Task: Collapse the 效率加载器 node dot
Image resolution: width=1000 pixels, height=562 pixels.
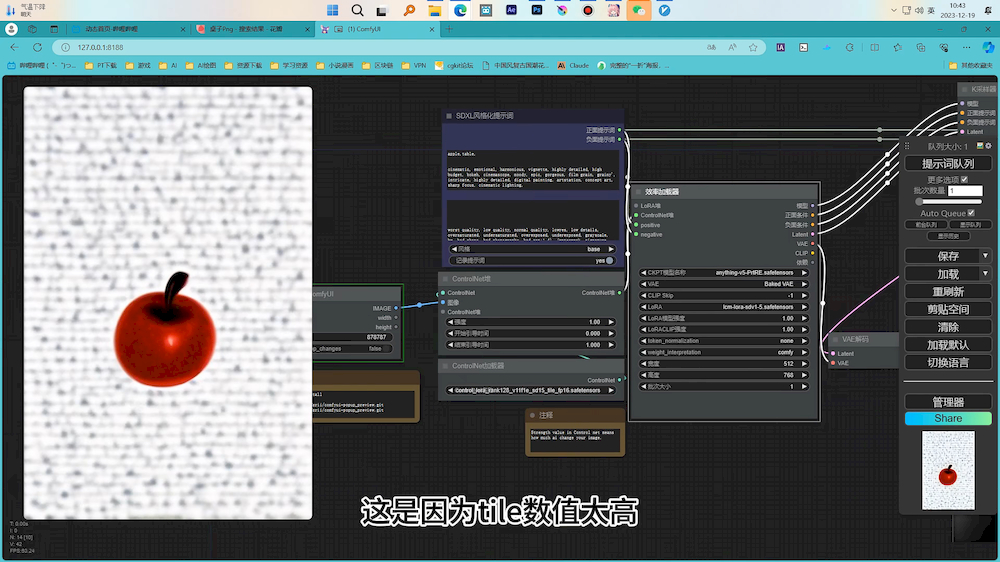Action: [x=638, y=191]
